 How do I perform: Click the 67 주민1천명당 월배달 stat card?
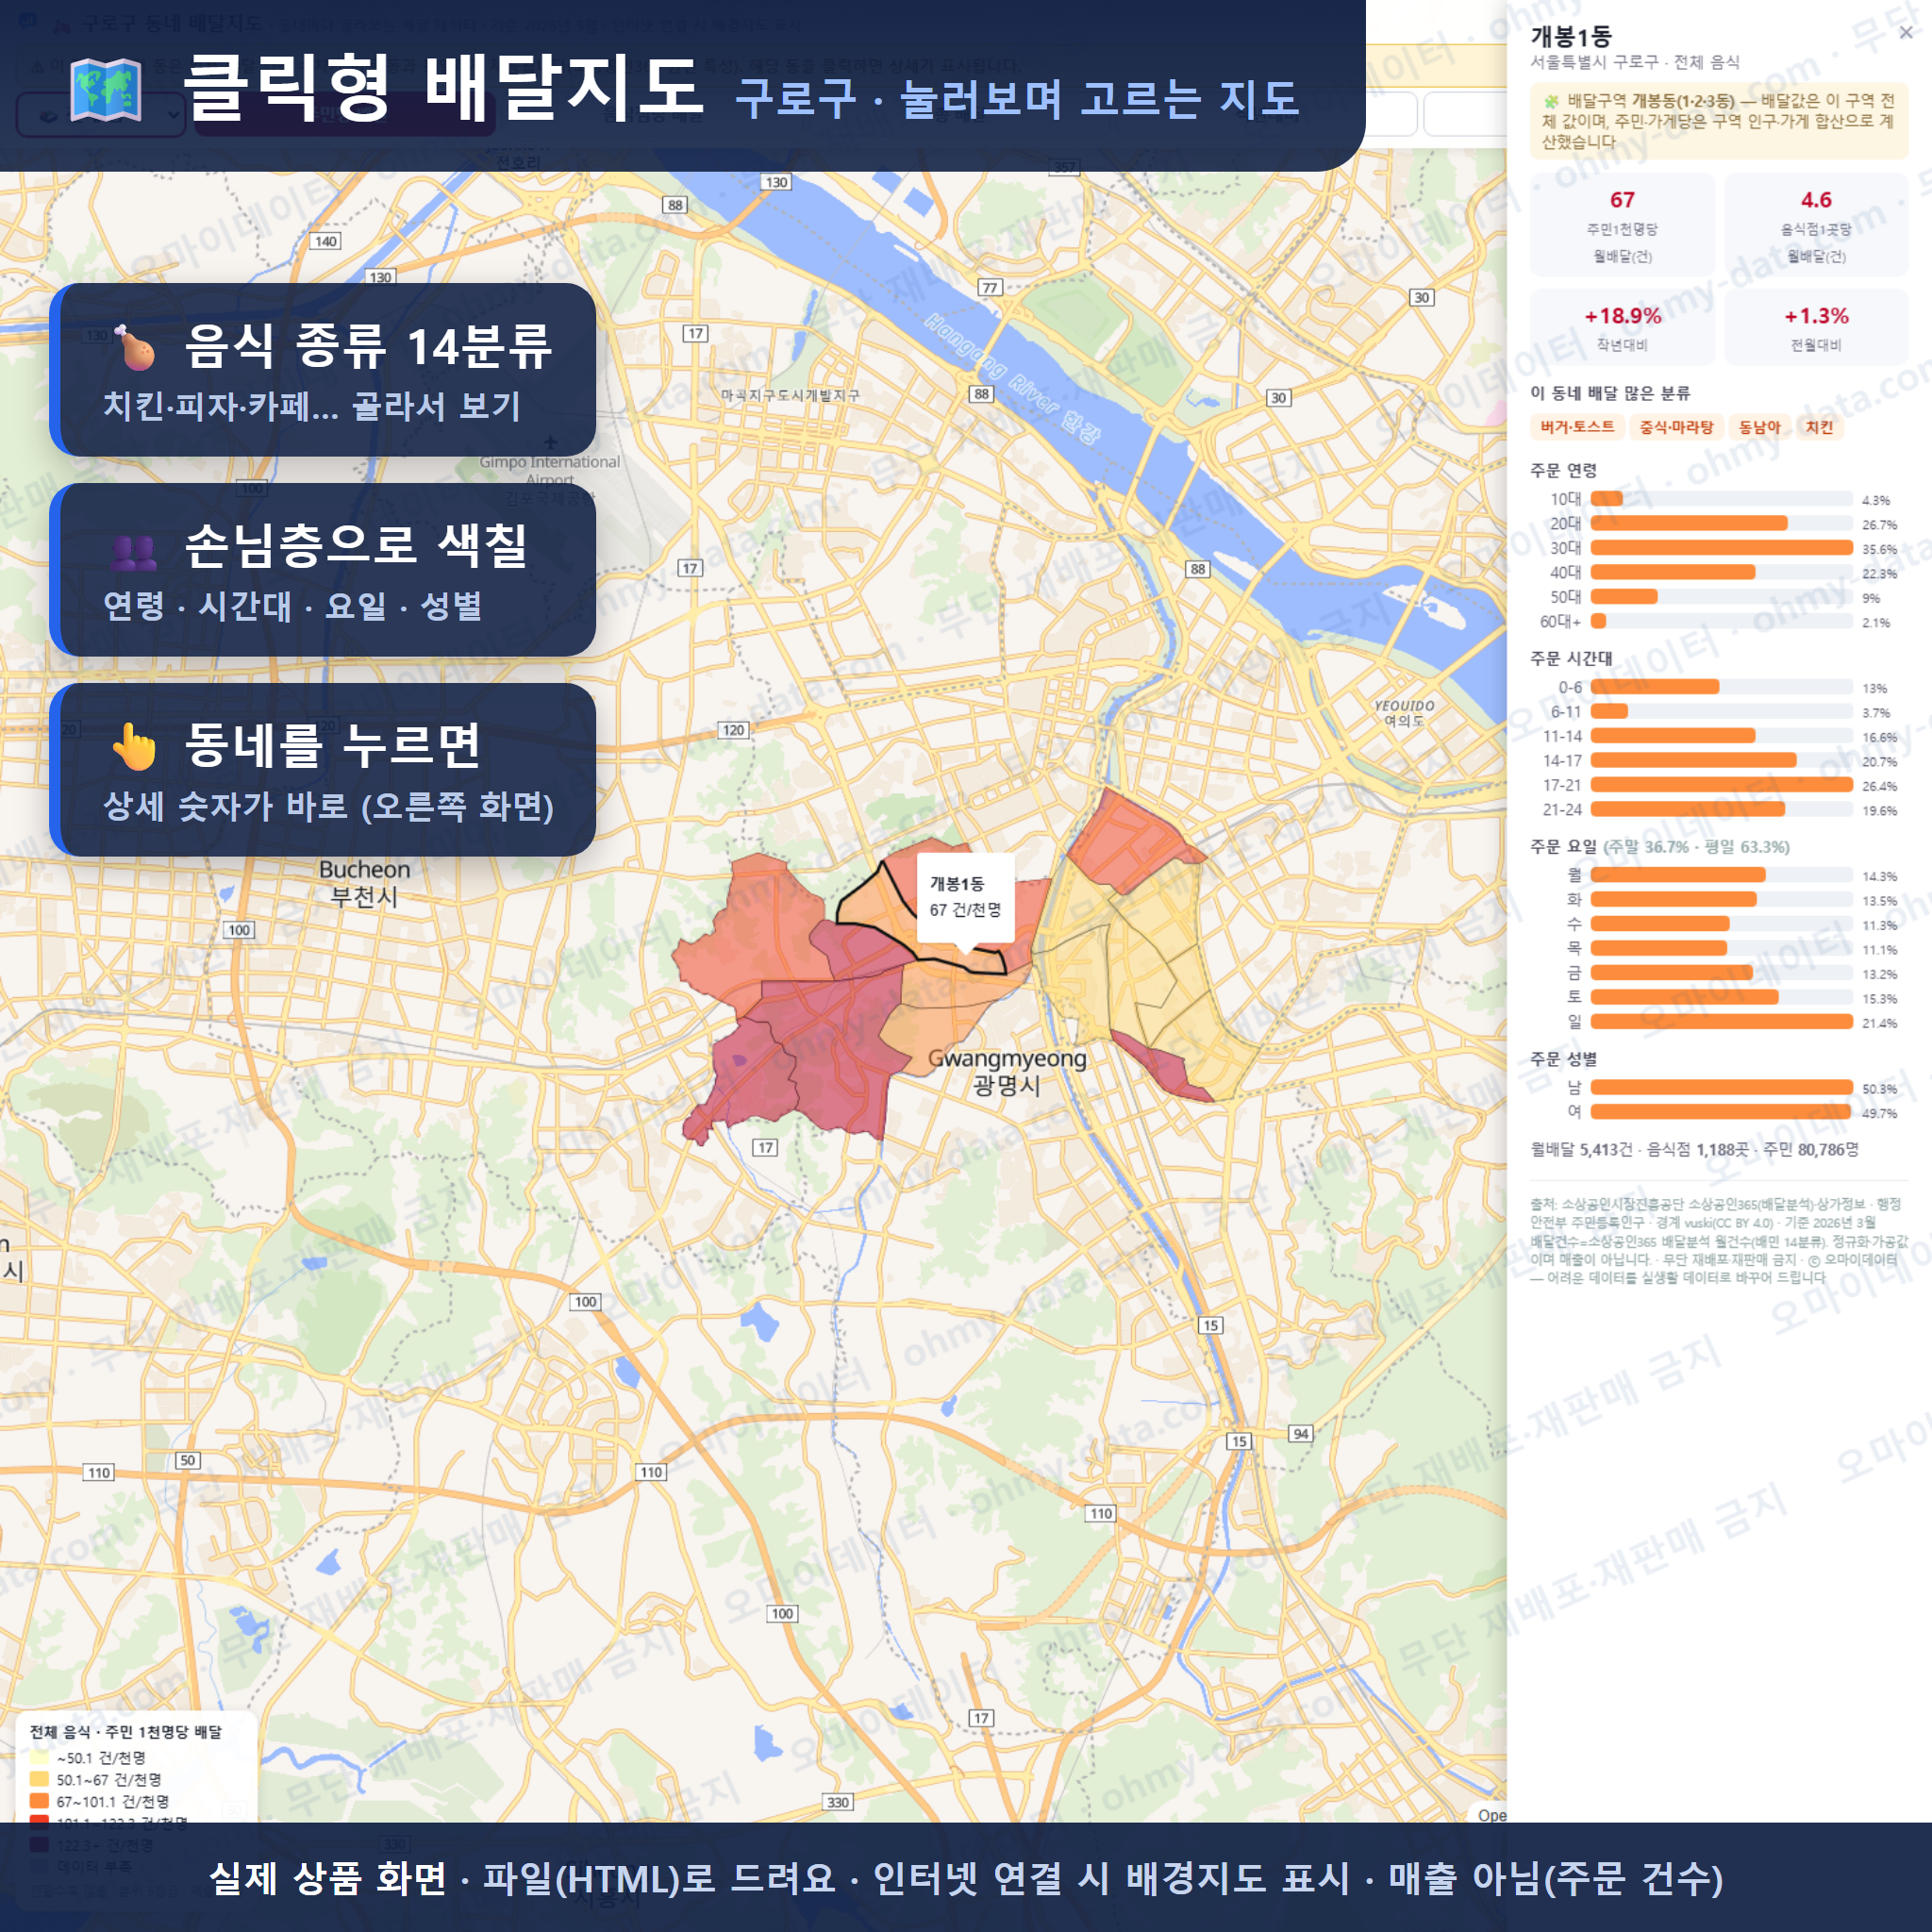(x=1622, y=226)
